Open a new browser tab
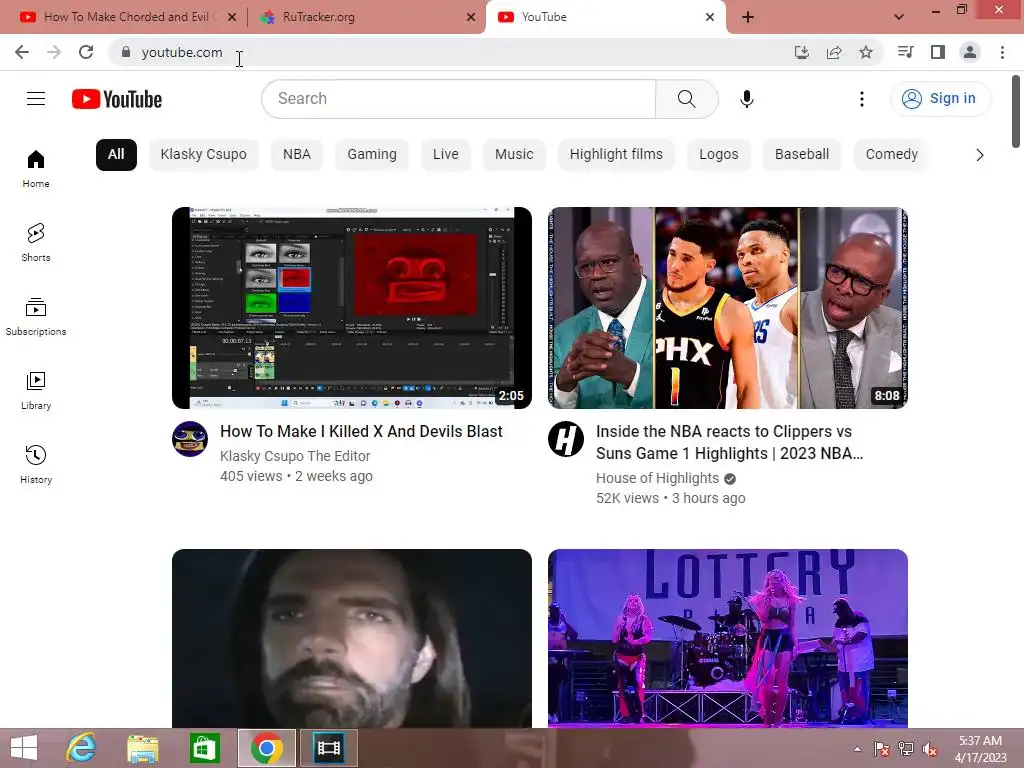This screenshot has height=768, width=1024. (748, 17)
